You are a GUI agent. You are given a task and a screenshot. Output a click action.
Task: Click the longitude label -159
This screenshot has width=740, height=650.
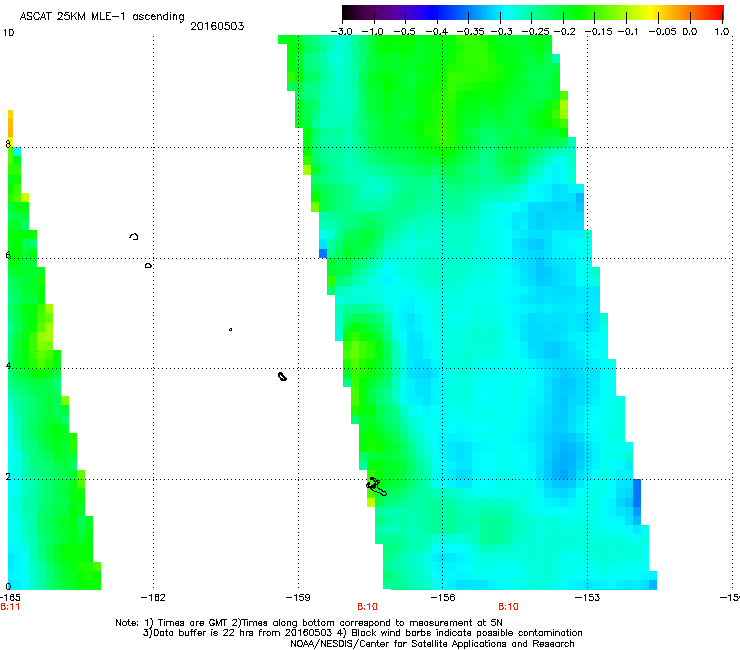click(x=298, y=598)
